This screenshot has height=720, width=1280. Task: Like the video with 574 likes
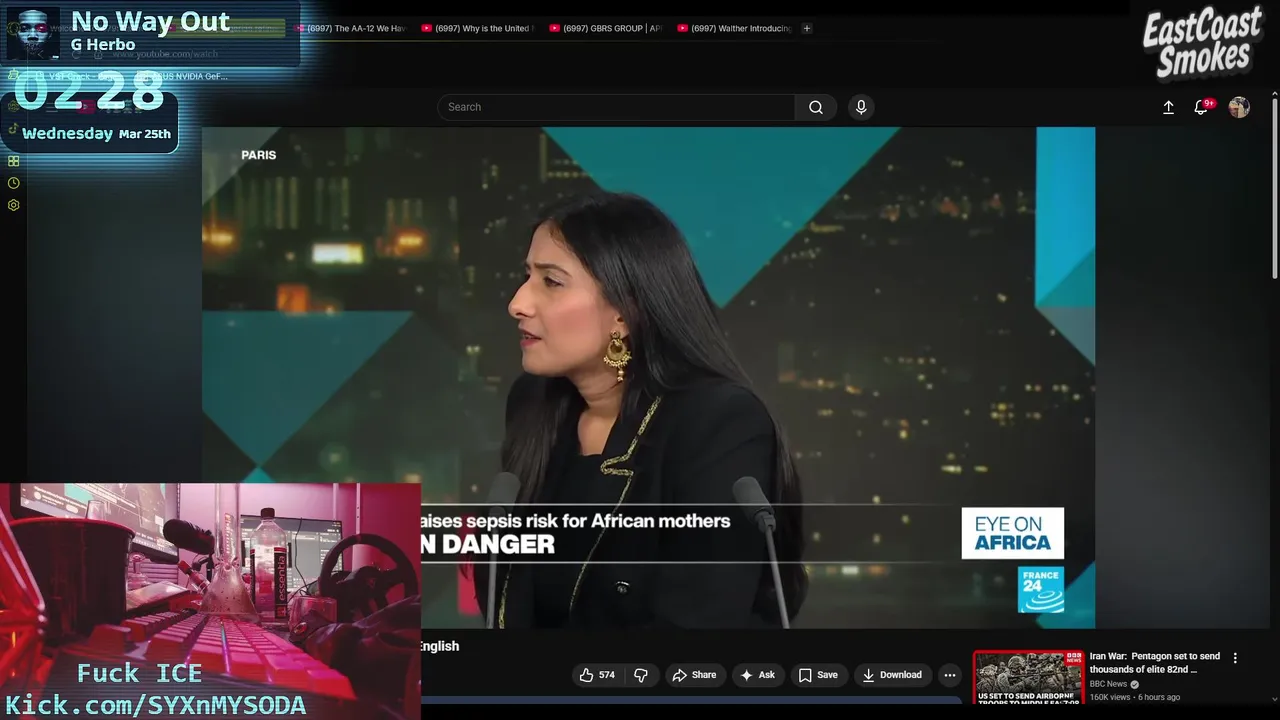pos(597,675)
